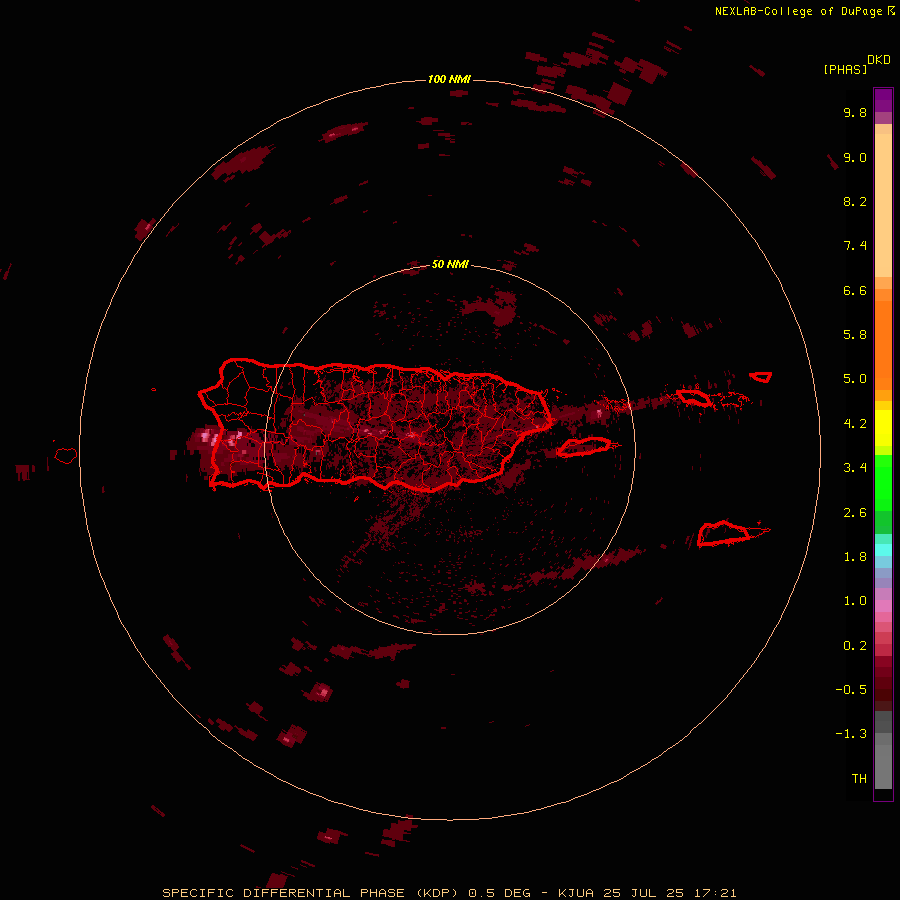Select the 4.2 legend value

[x=855, y=423]
